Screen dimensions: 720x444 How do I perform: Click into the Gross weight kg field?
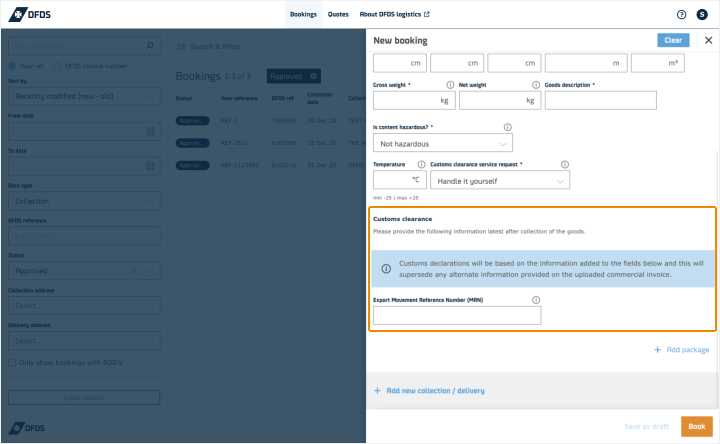pos(414,101)
